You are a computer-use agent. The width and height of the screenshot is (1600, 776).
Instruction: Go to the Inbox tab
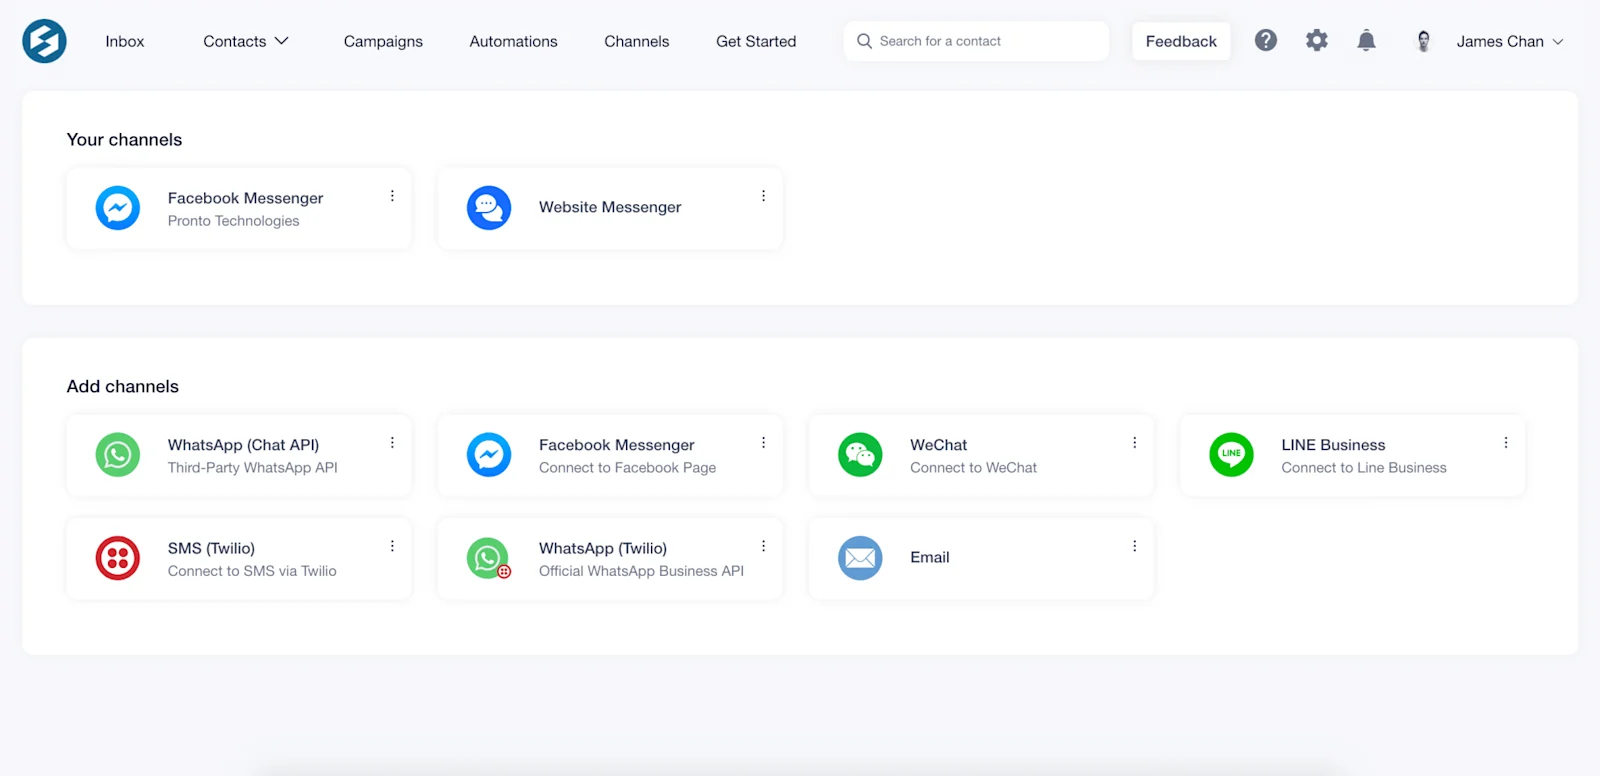(125, 41)
